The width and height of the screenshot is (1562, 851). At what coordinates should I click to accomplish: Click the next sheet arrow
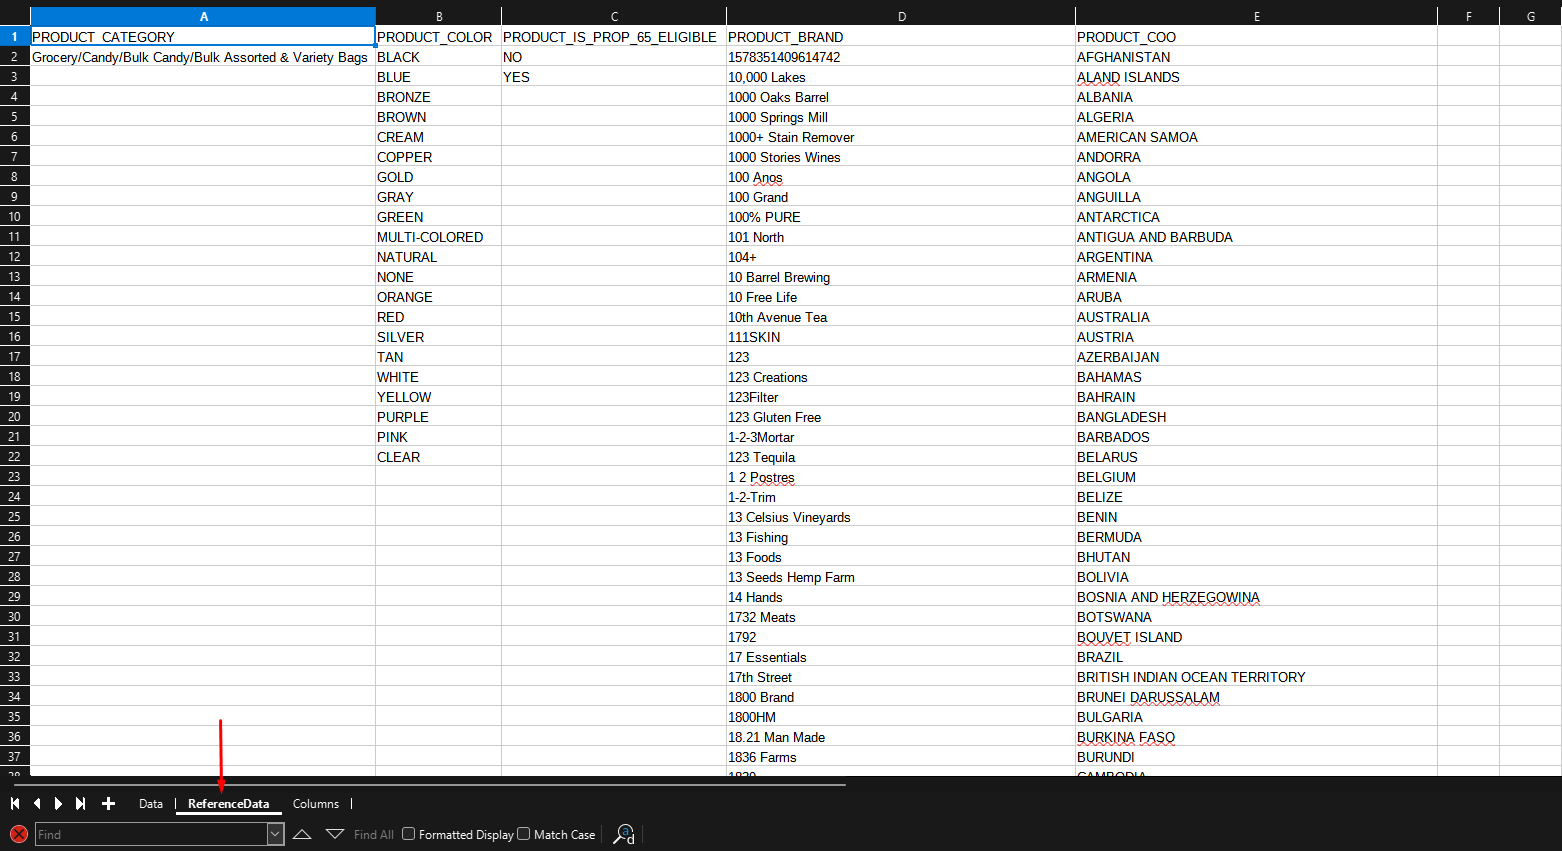click(58, 804)
